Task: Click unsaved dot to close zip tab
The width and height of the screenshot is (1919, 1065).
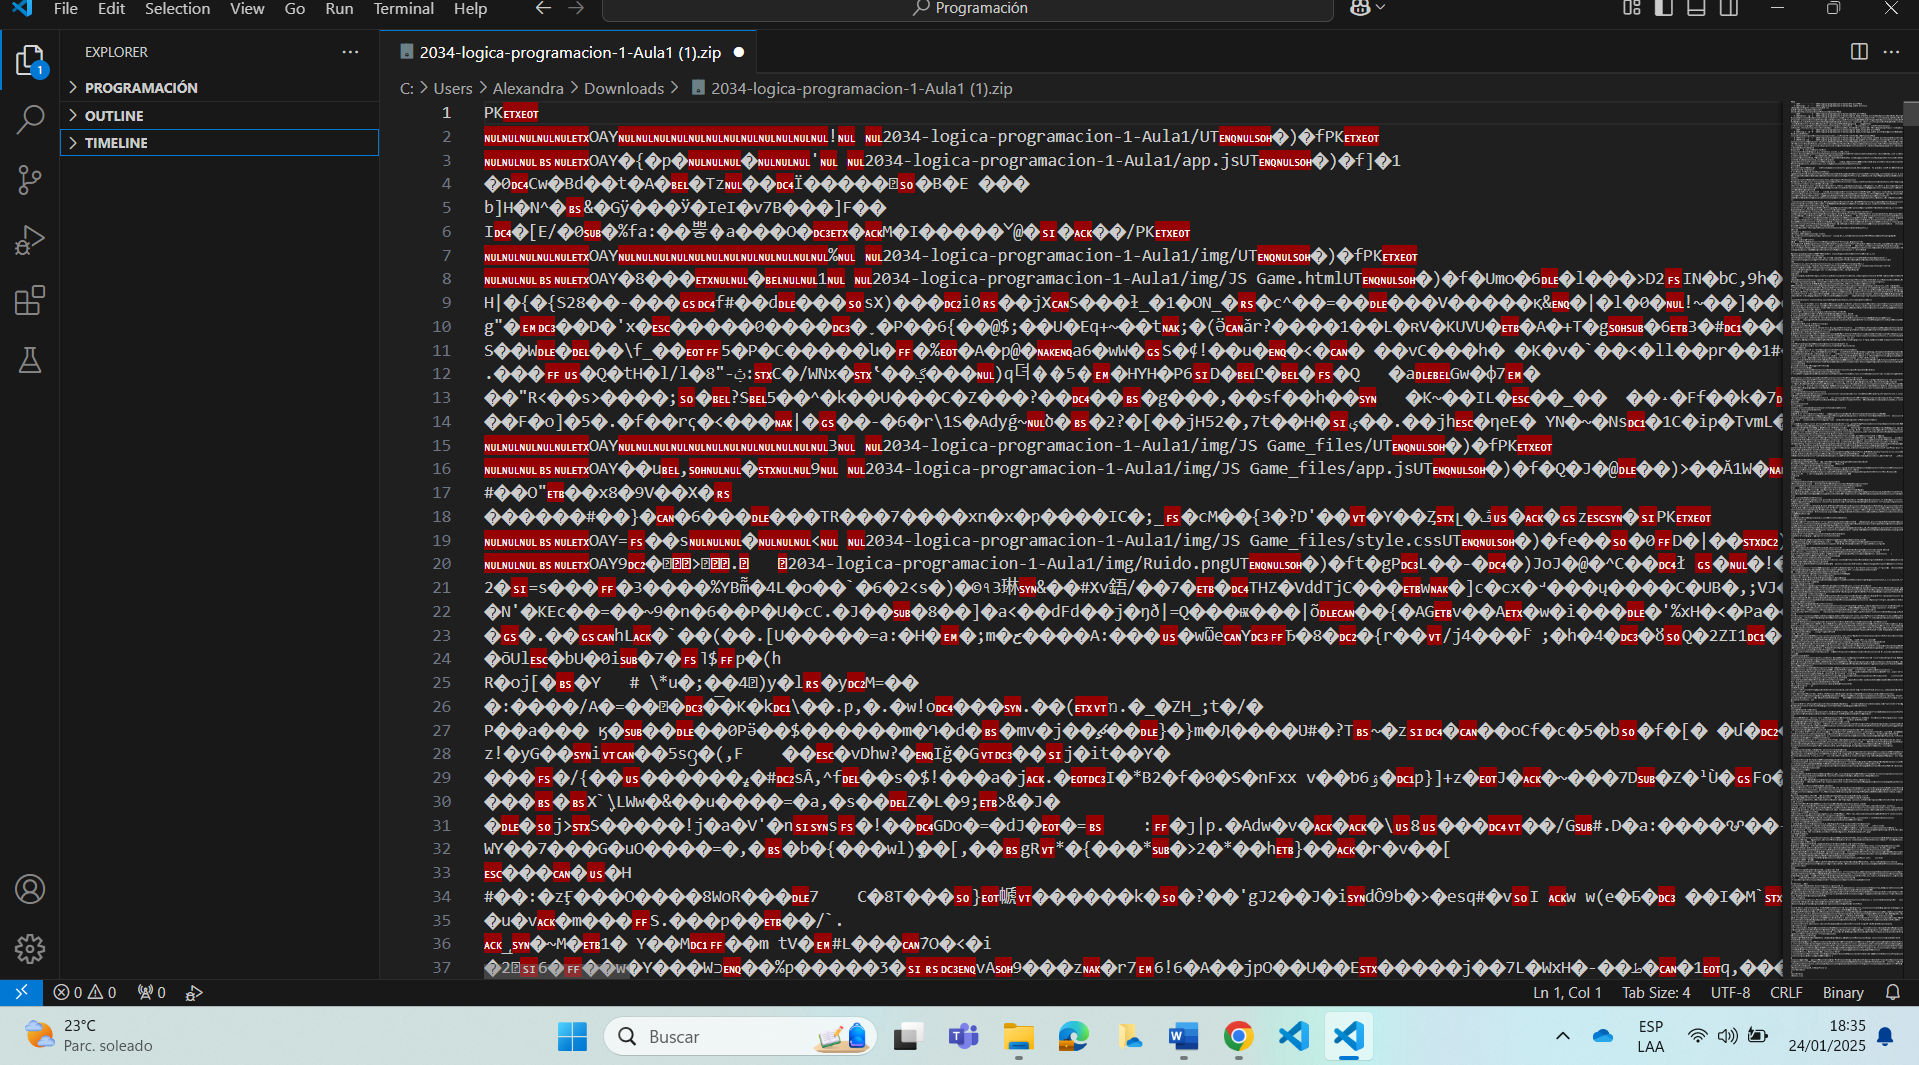Action: (x=739, y=52)
